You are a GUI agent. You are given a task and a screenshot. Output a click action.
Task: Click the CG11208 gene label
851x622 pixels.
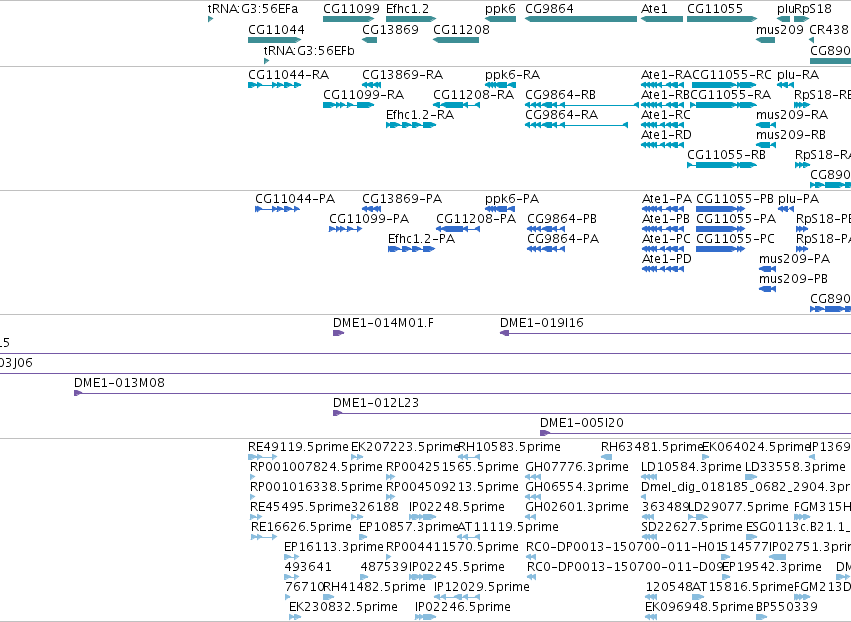click(x=461, y=29)
